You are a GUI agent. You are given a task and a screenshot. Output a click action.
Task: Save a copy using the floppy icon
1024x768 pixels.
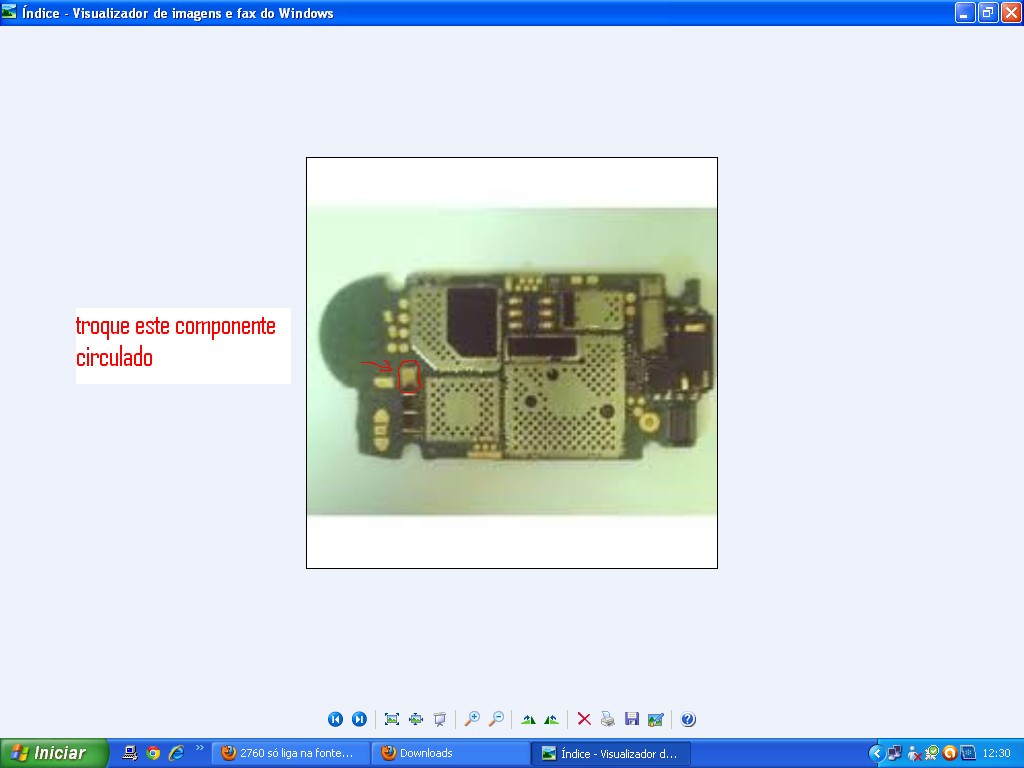click(632, 719)
